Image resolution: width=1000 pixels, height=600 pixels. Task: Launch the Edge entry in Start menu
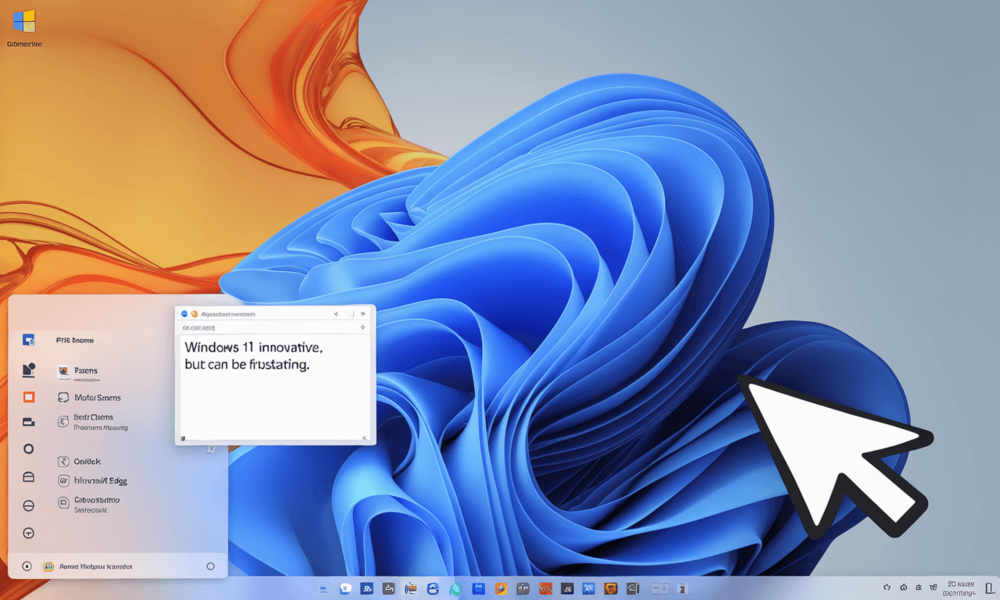[x=92, y=481]
